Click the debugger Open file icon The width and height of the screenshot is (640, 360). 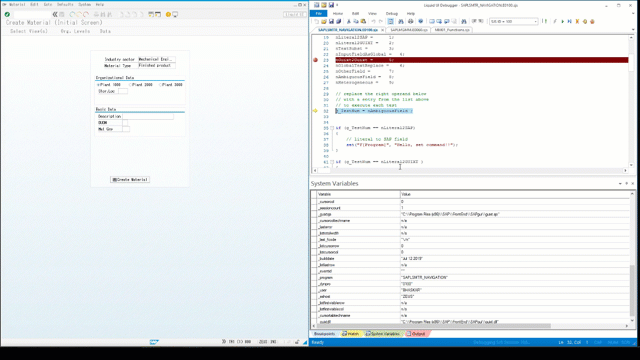pos(324,22)
